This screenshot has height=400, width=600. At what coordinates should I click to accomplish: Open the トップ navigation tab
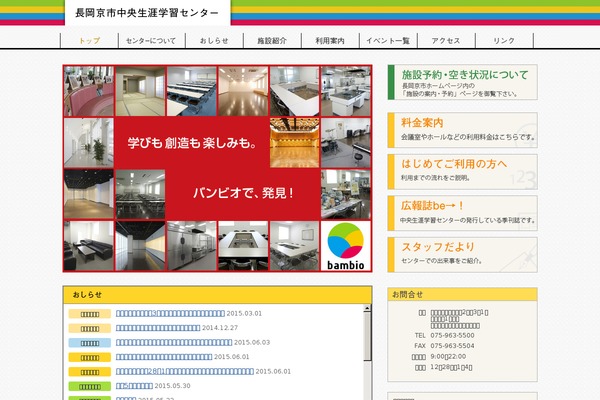[90, 41]
